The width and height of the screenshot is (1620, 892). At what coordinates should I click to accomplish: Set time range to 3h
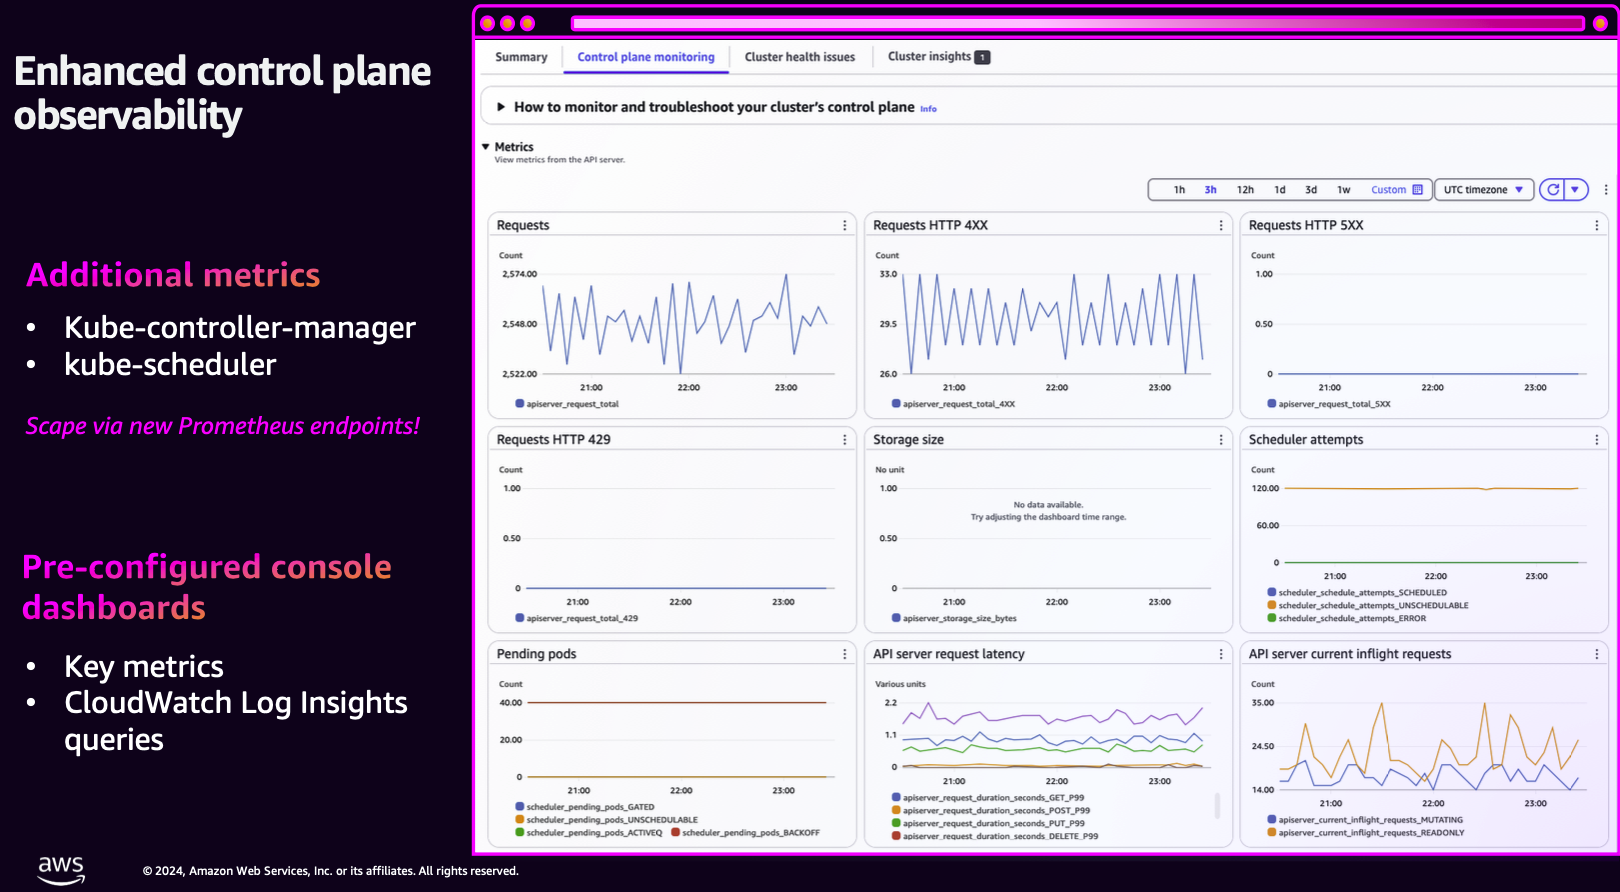(1210, 190)
